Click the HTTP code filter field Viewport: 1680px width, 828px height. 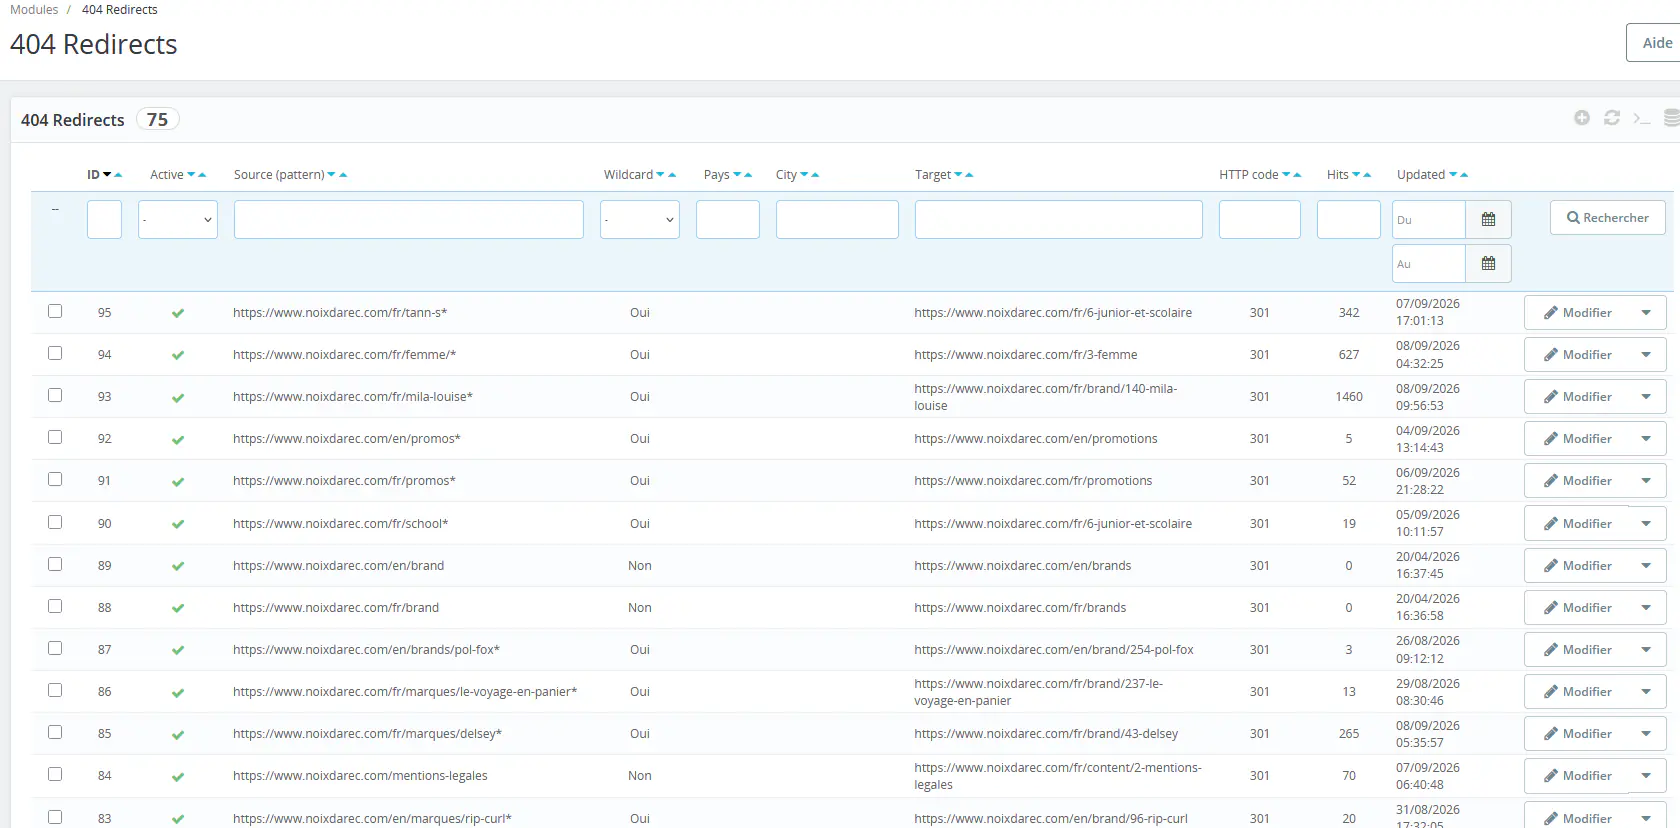1260,220
